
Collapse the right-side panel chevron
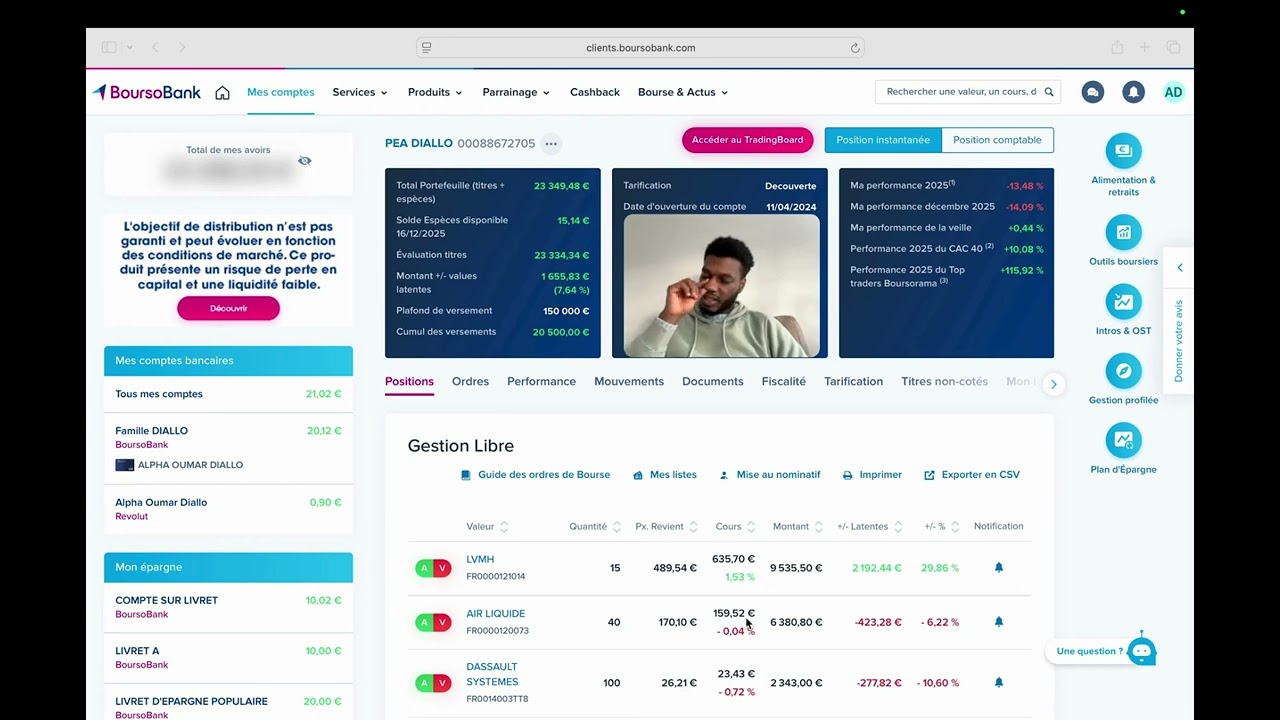[x=1180, y=268]
